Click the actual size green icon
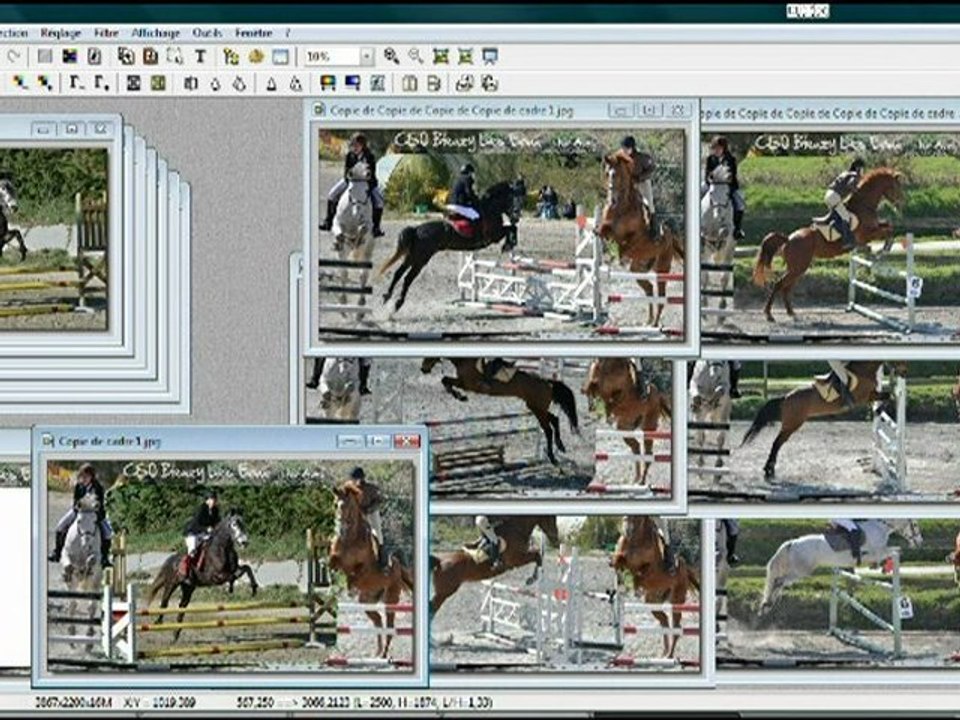Screen dimensions: 960x720 click(441, 56)
